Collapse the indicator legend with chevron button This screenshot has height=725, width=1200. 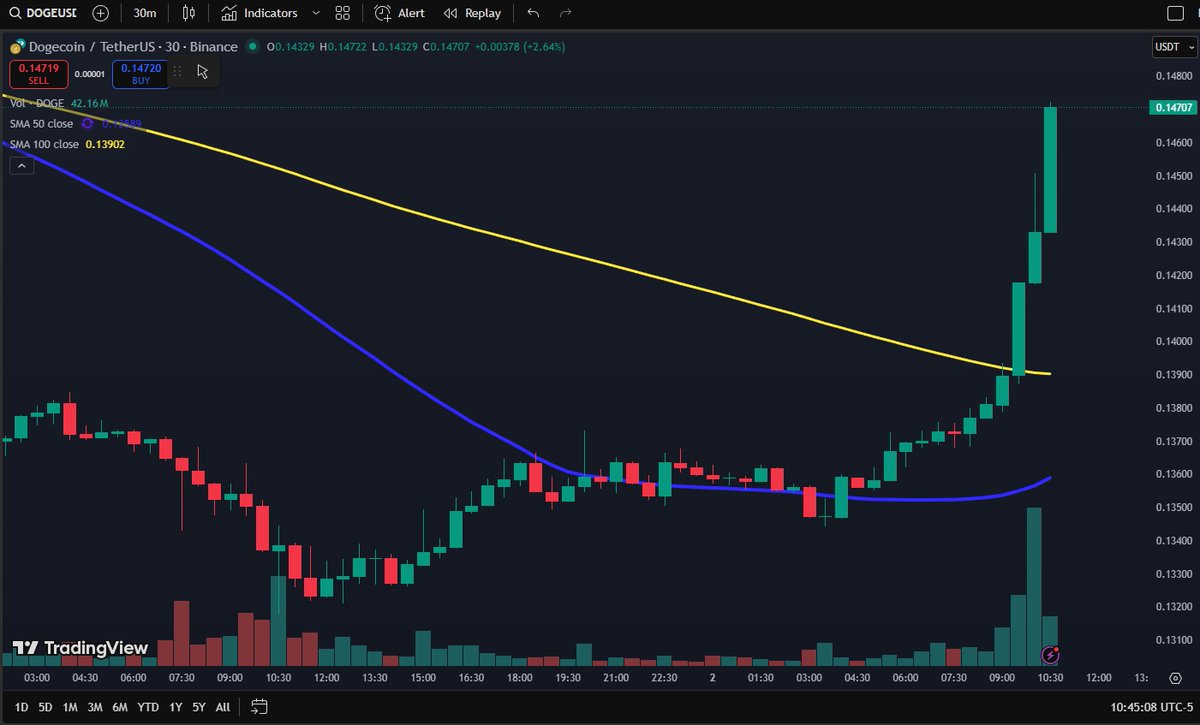coord(21,166)
